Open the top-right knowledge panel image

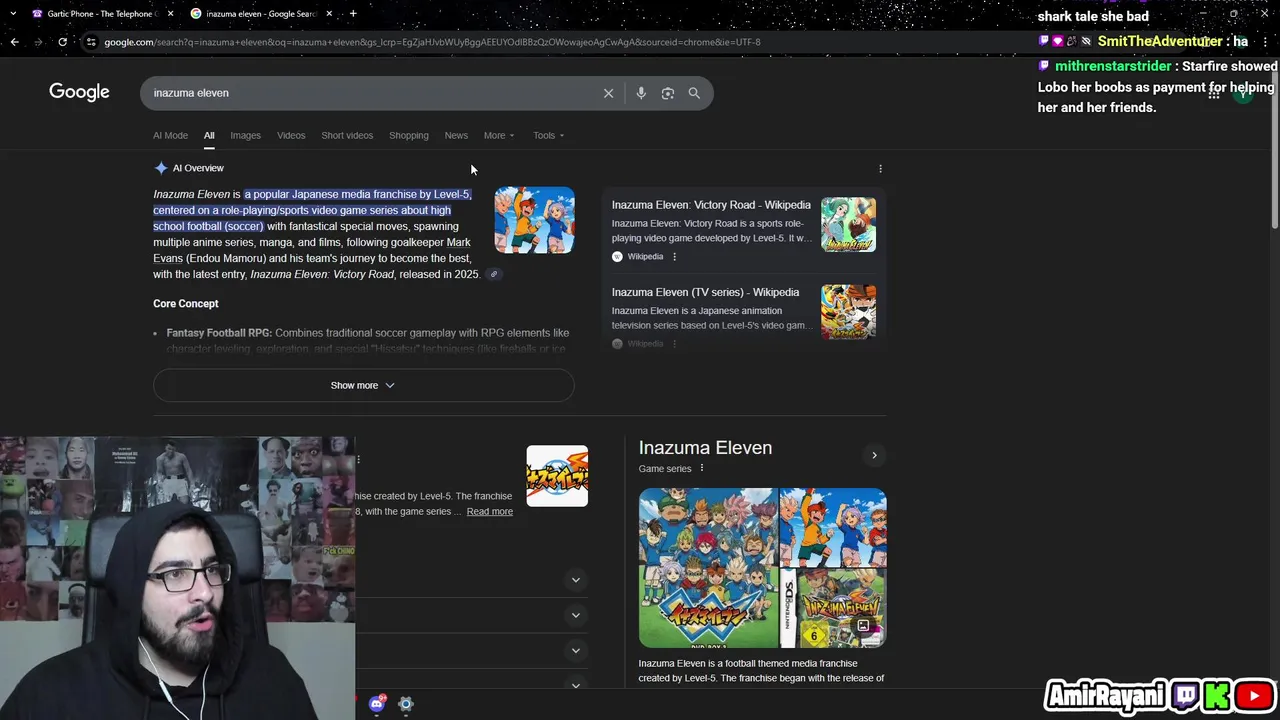pos(833,527)
